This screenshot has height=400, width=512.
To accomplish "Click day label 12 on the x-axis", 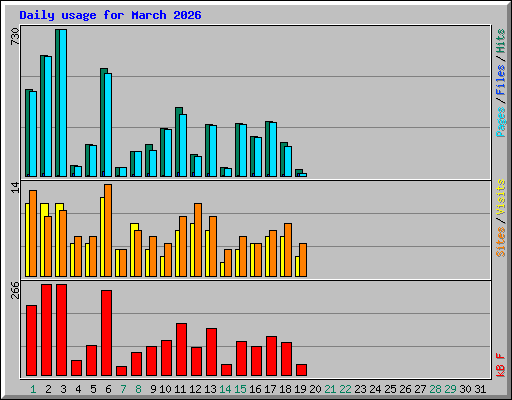I will point(195,389).
